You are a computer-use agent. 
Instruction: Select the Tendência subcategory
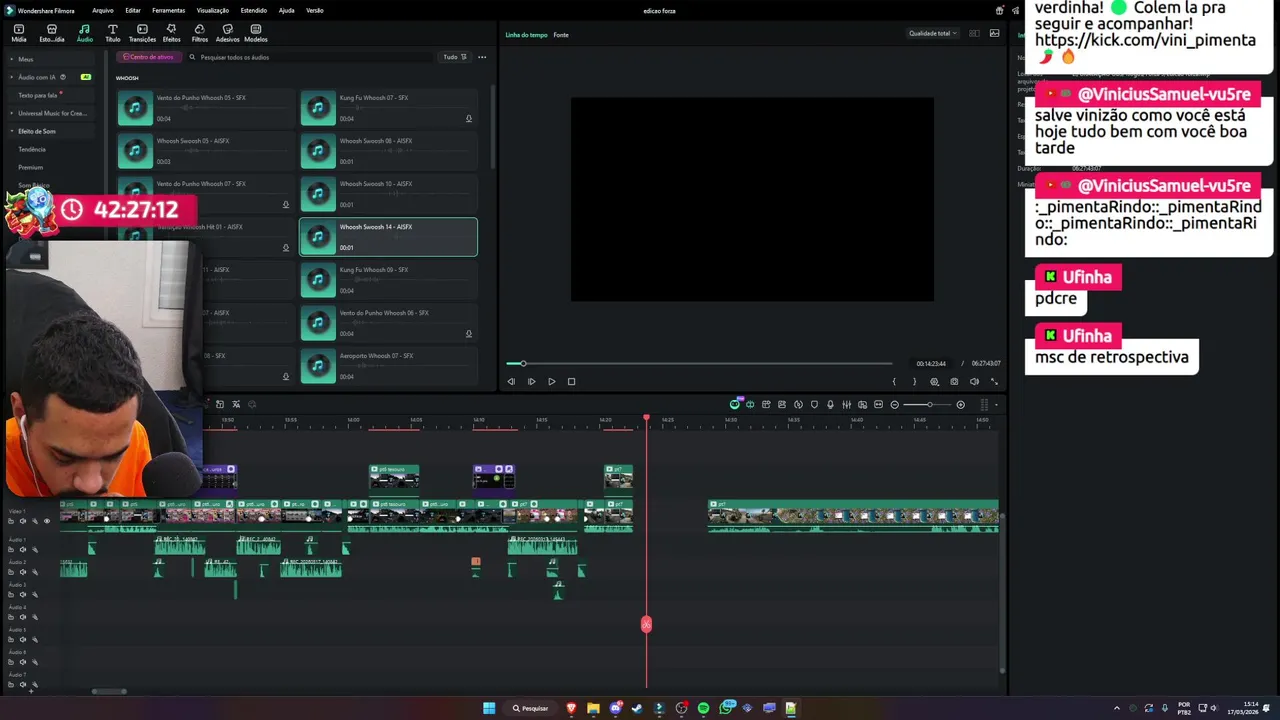click(x=31, y=149)
